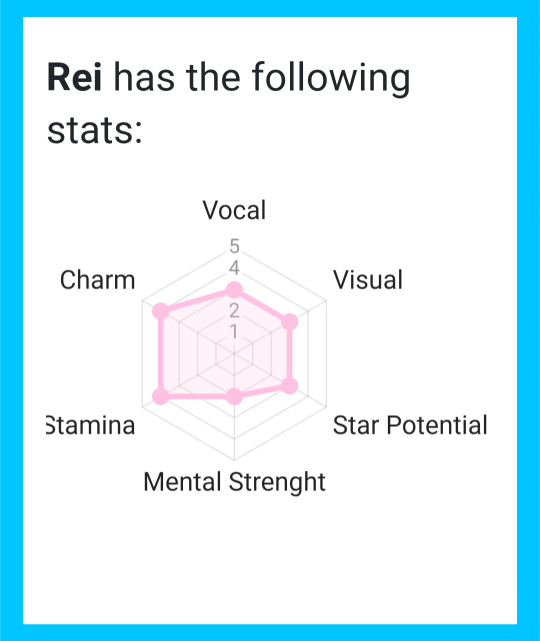Select the Charm axis label

(97, 280)
